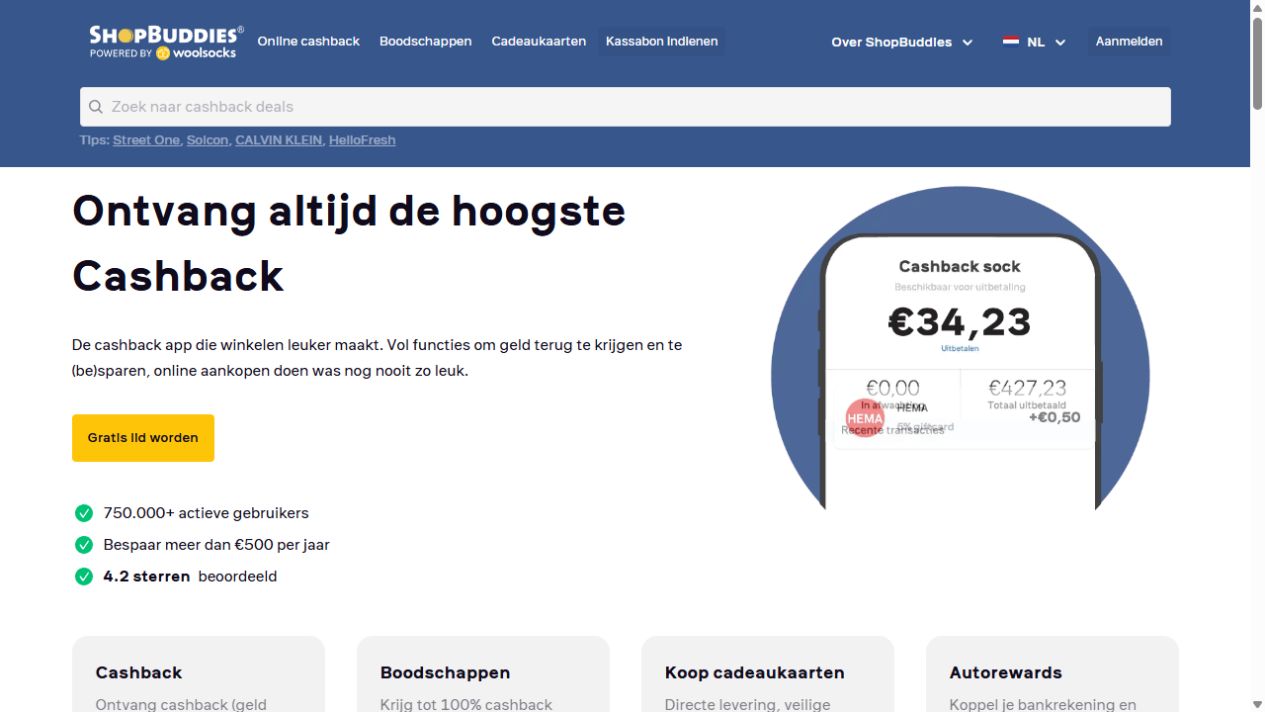Image resolution: width=1265 pixels, height=712 pixels.
Task: Click the +€0,50 transaction amount
Action: click(1055, 418)
